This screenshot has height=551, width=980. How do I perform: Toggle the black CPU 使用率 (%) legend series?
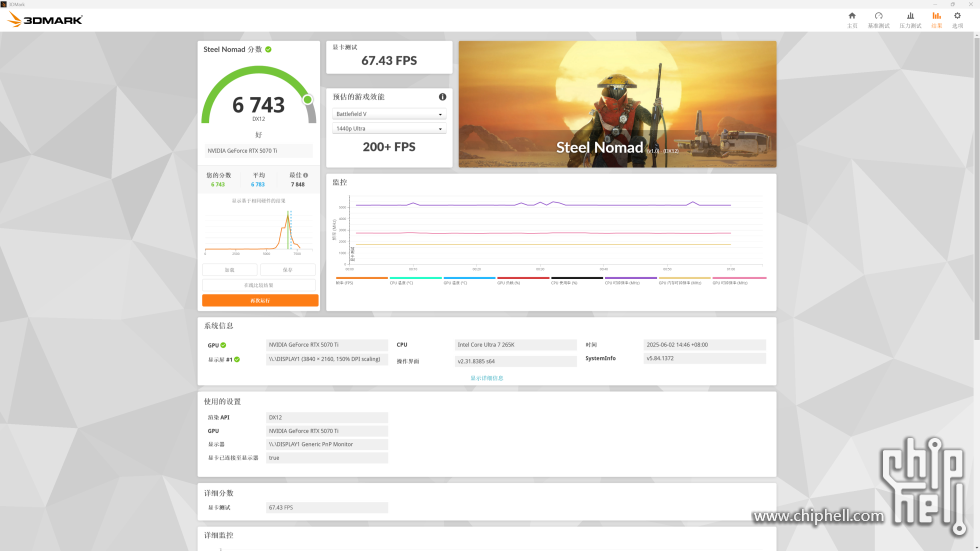coord(577,280)
